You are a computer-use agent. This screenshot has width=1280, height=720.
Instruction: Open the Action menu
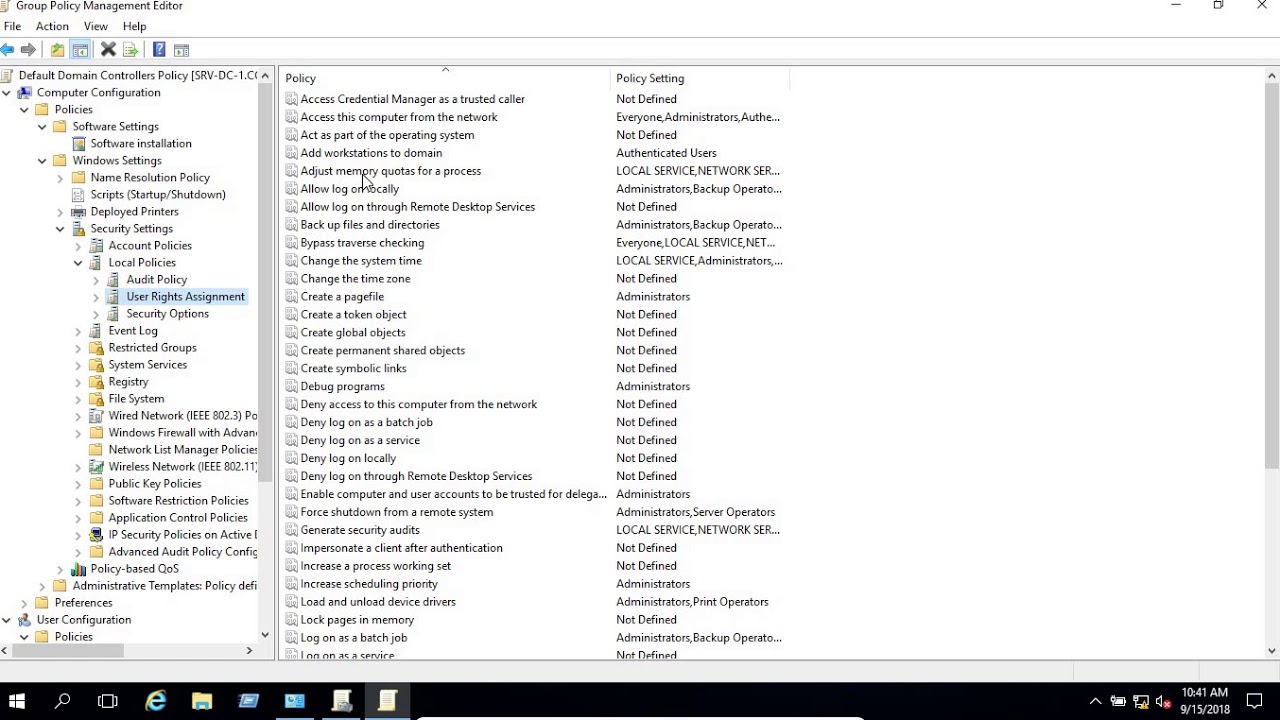52,26
